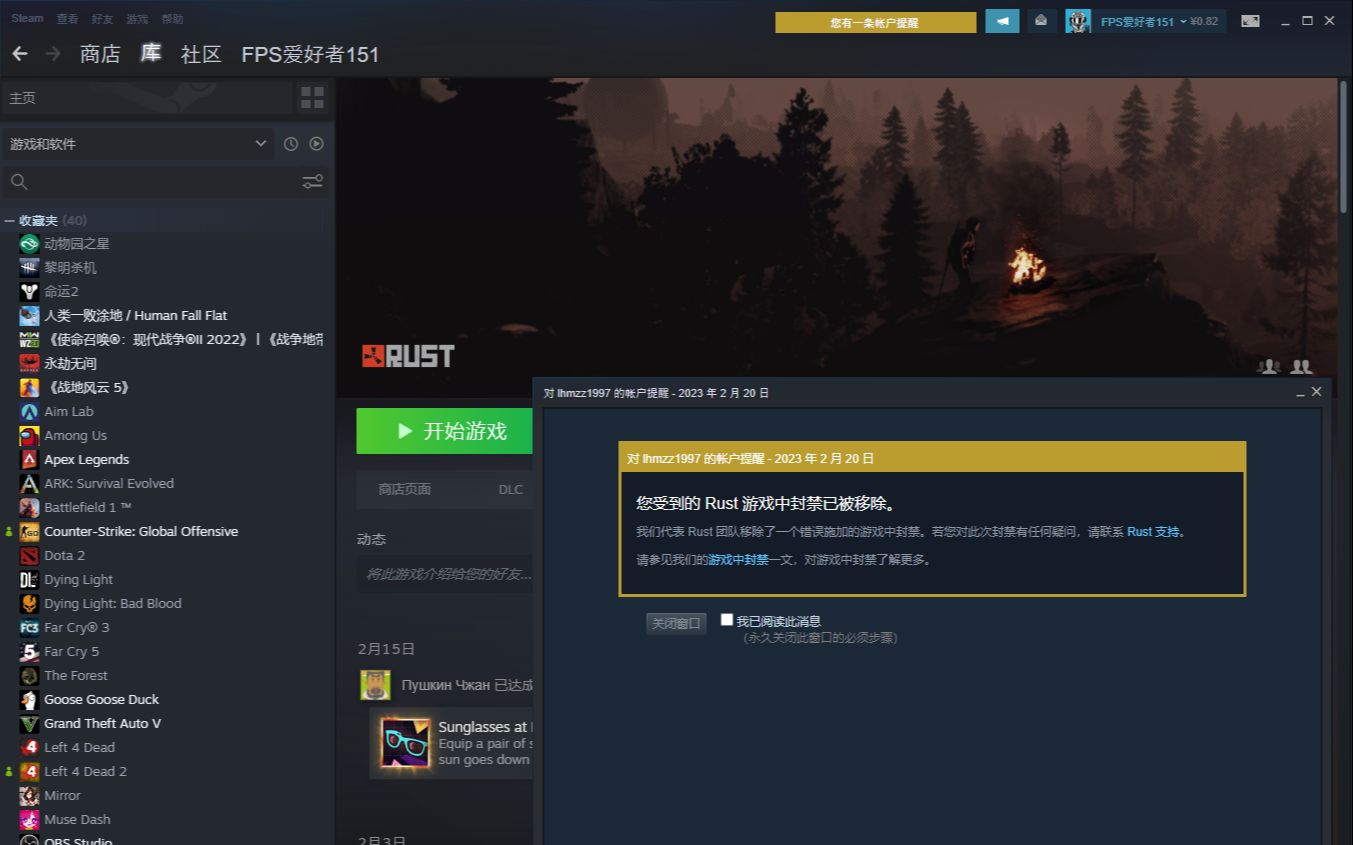The width and height of the screenshot is (1353, 845).
Task: Open the DLC tab for Rust
Action: [510, 489]
